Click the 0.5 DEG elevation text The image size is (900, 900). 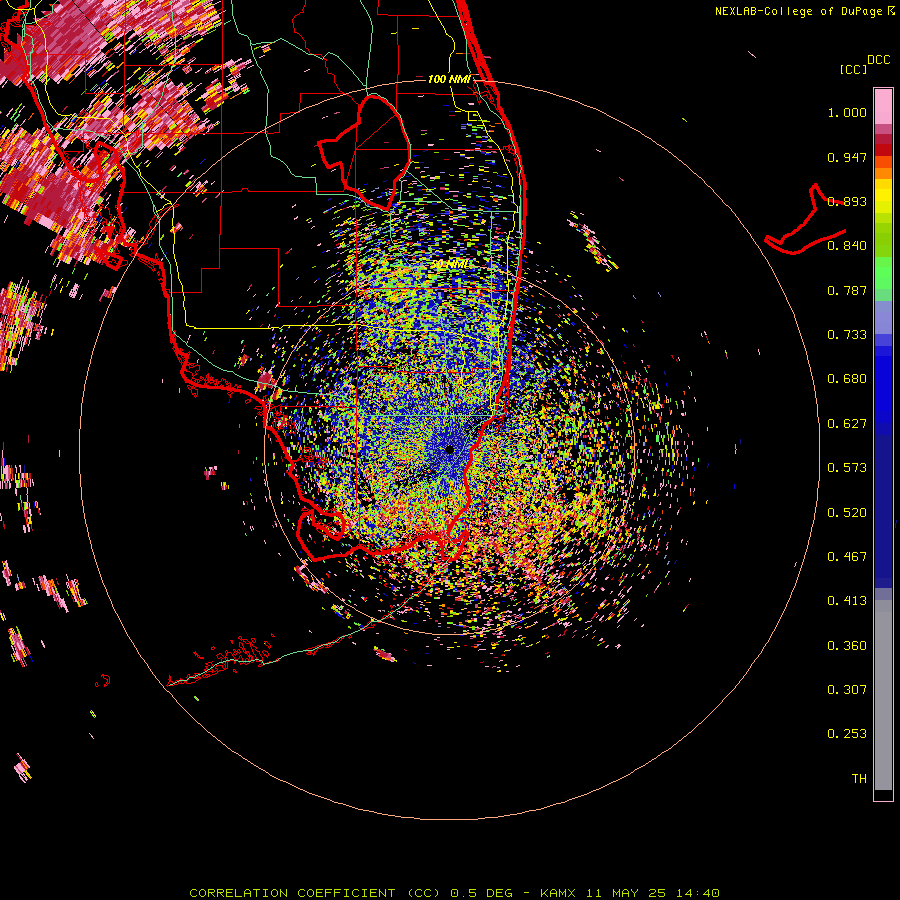click(x=481, y=893)
